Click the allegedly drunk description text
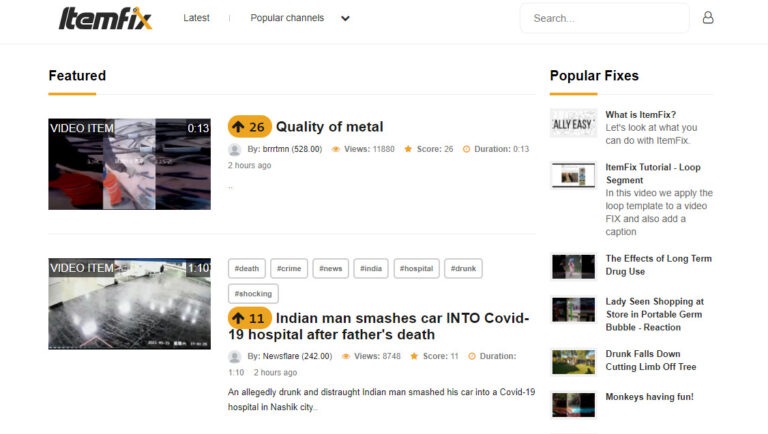Screen dimensions: 768x434 click(x=382, y=399)
